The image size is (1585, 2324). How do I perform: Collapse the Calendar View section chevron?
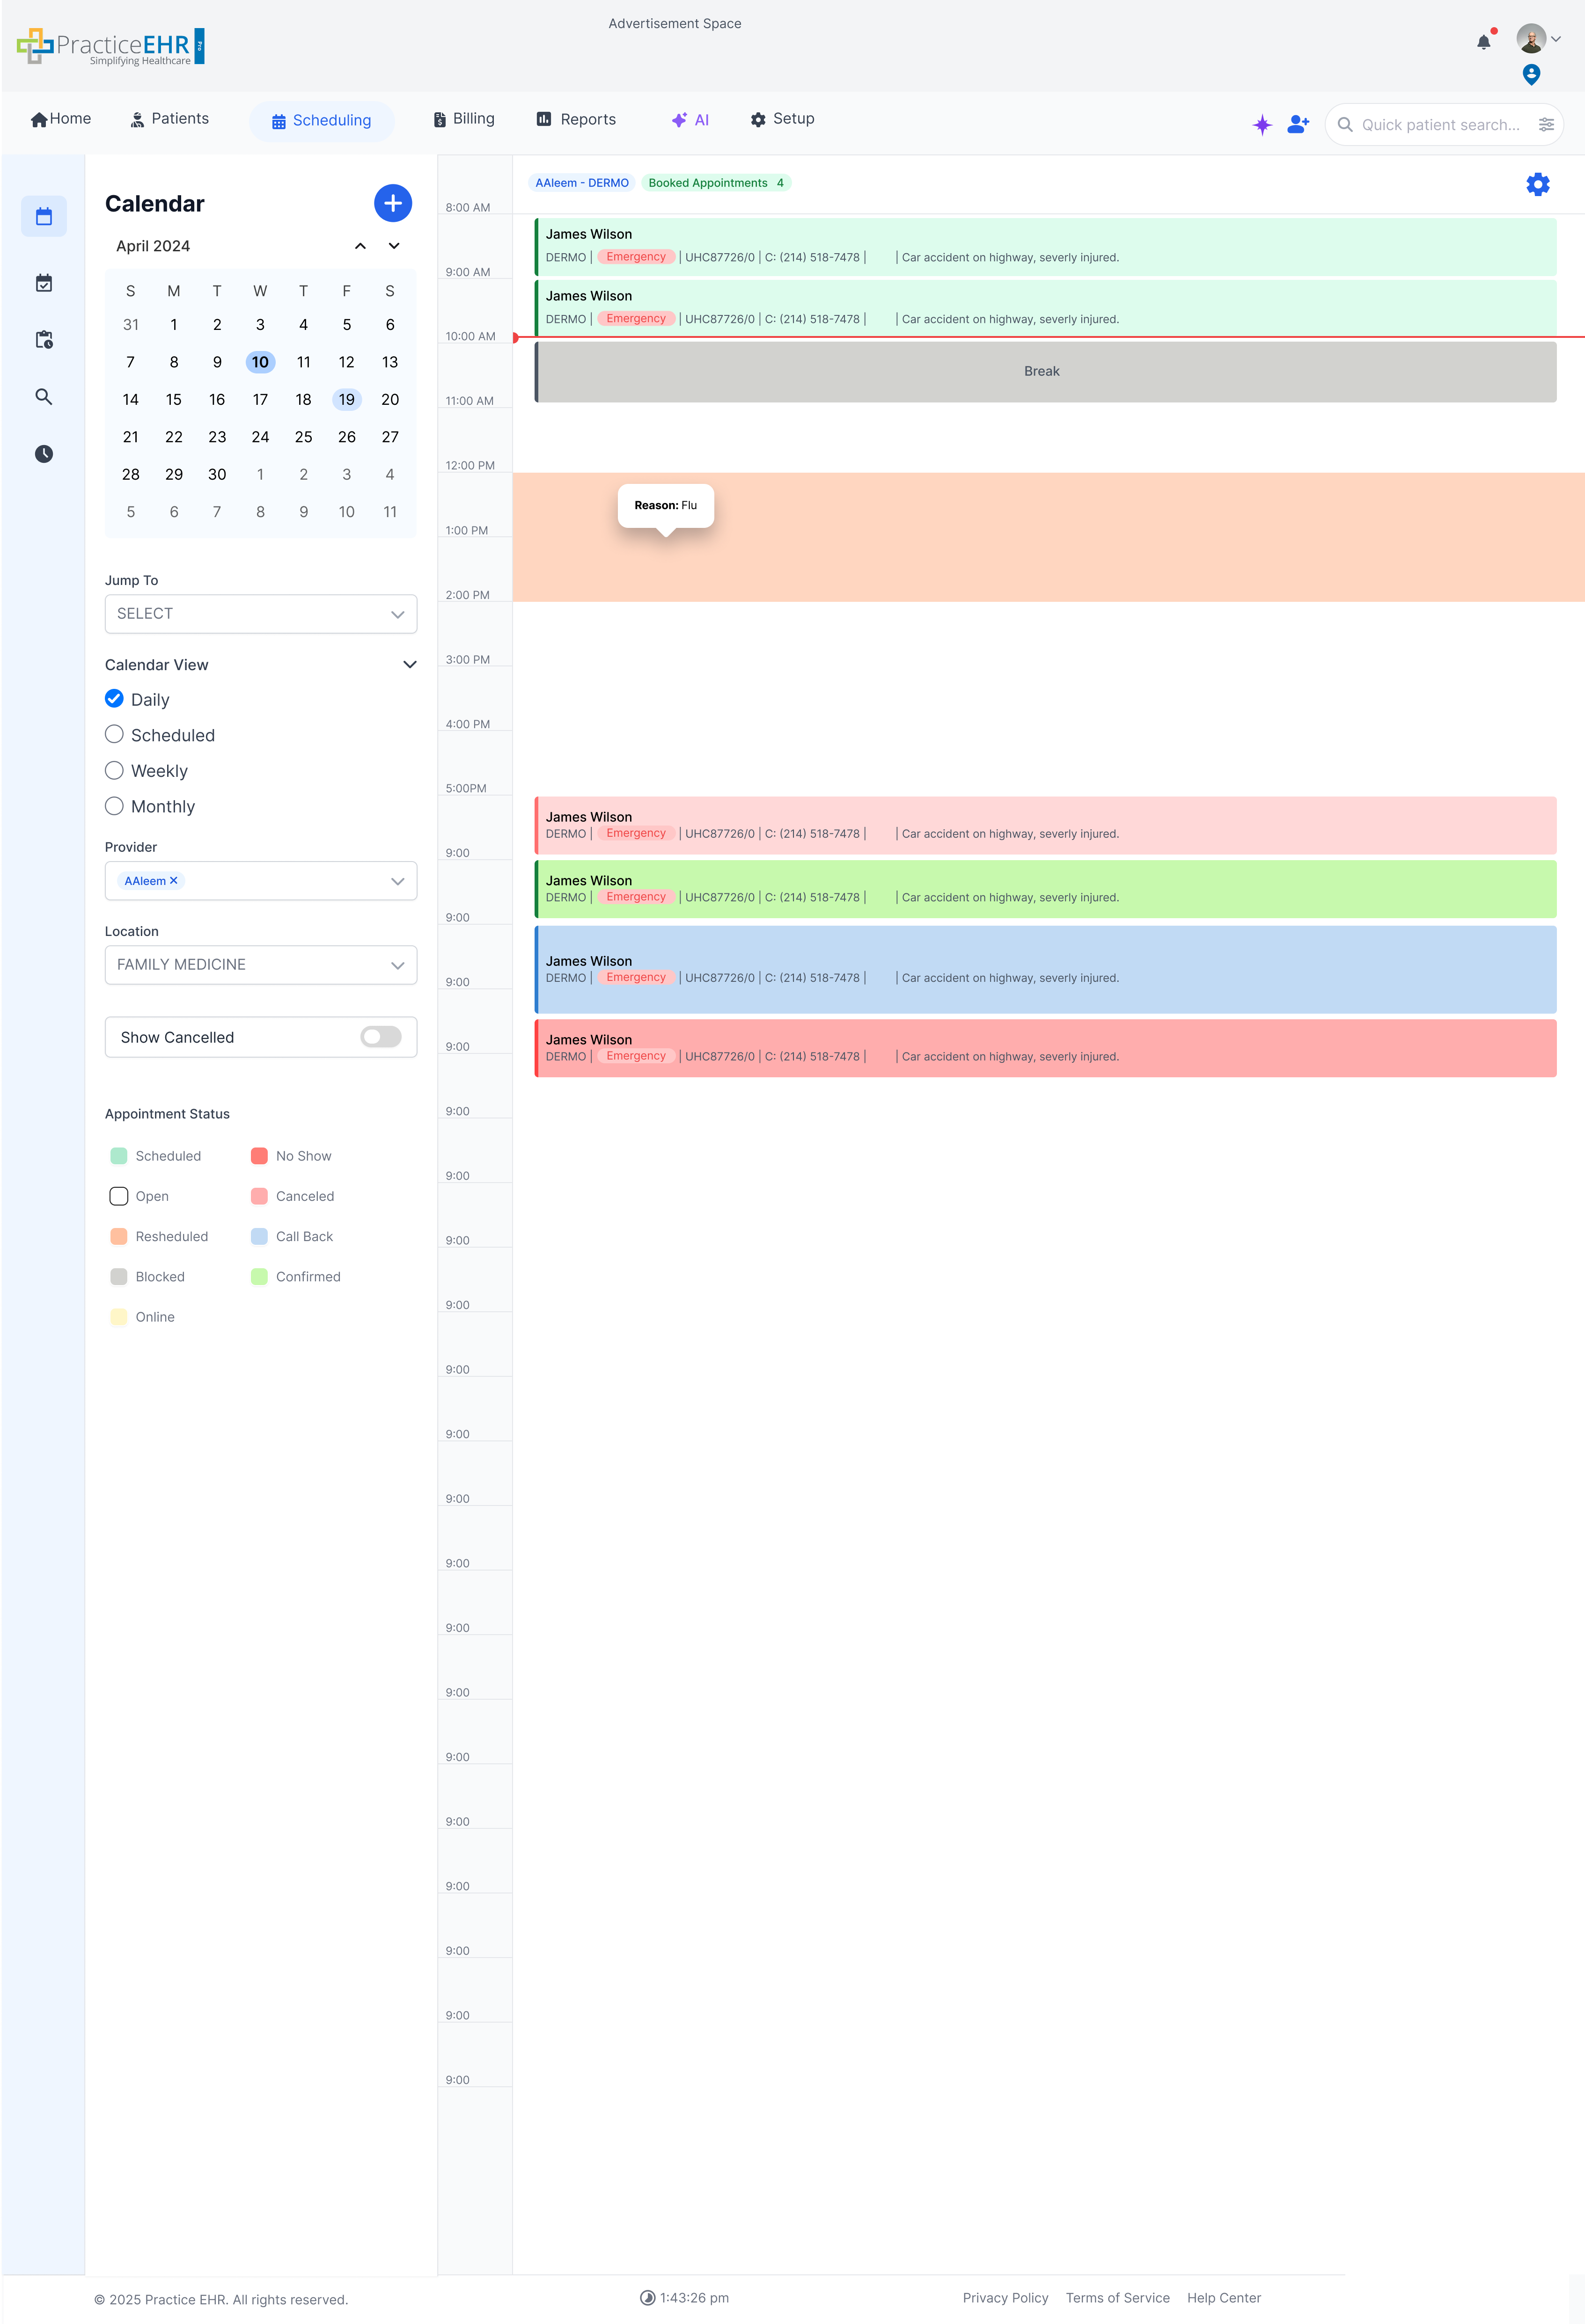409,664
